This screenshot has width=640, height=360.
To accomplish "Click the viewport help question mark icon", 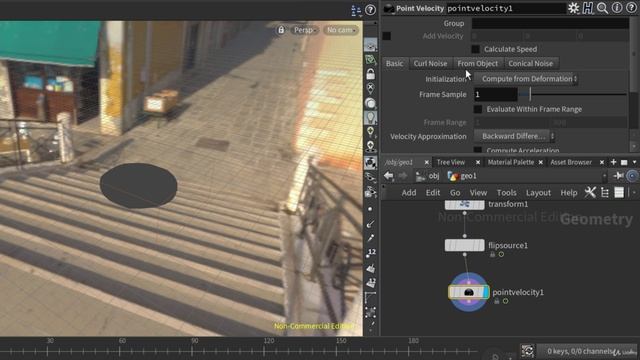I will pyautogui.click(x=370, y=10).
